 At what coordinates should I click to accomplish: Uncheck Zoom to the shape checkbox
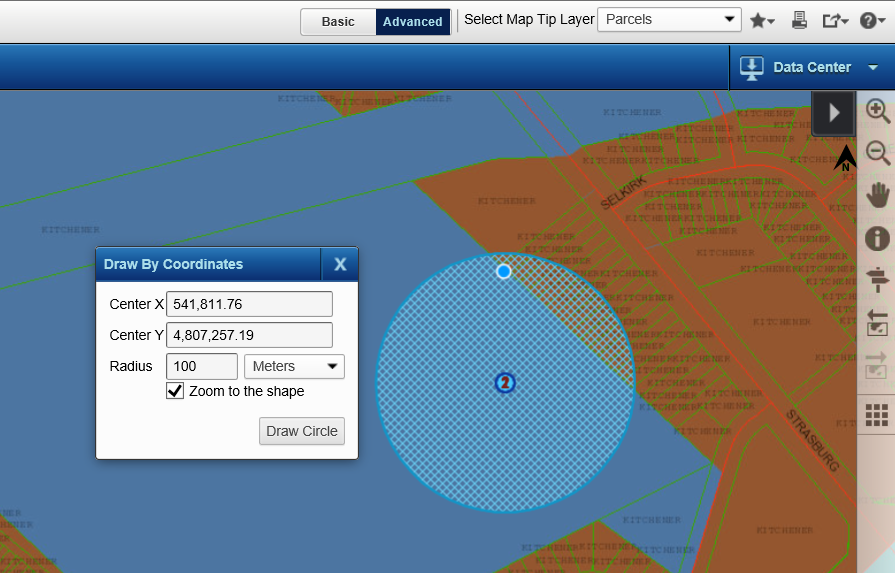click(x=176, y=391)
